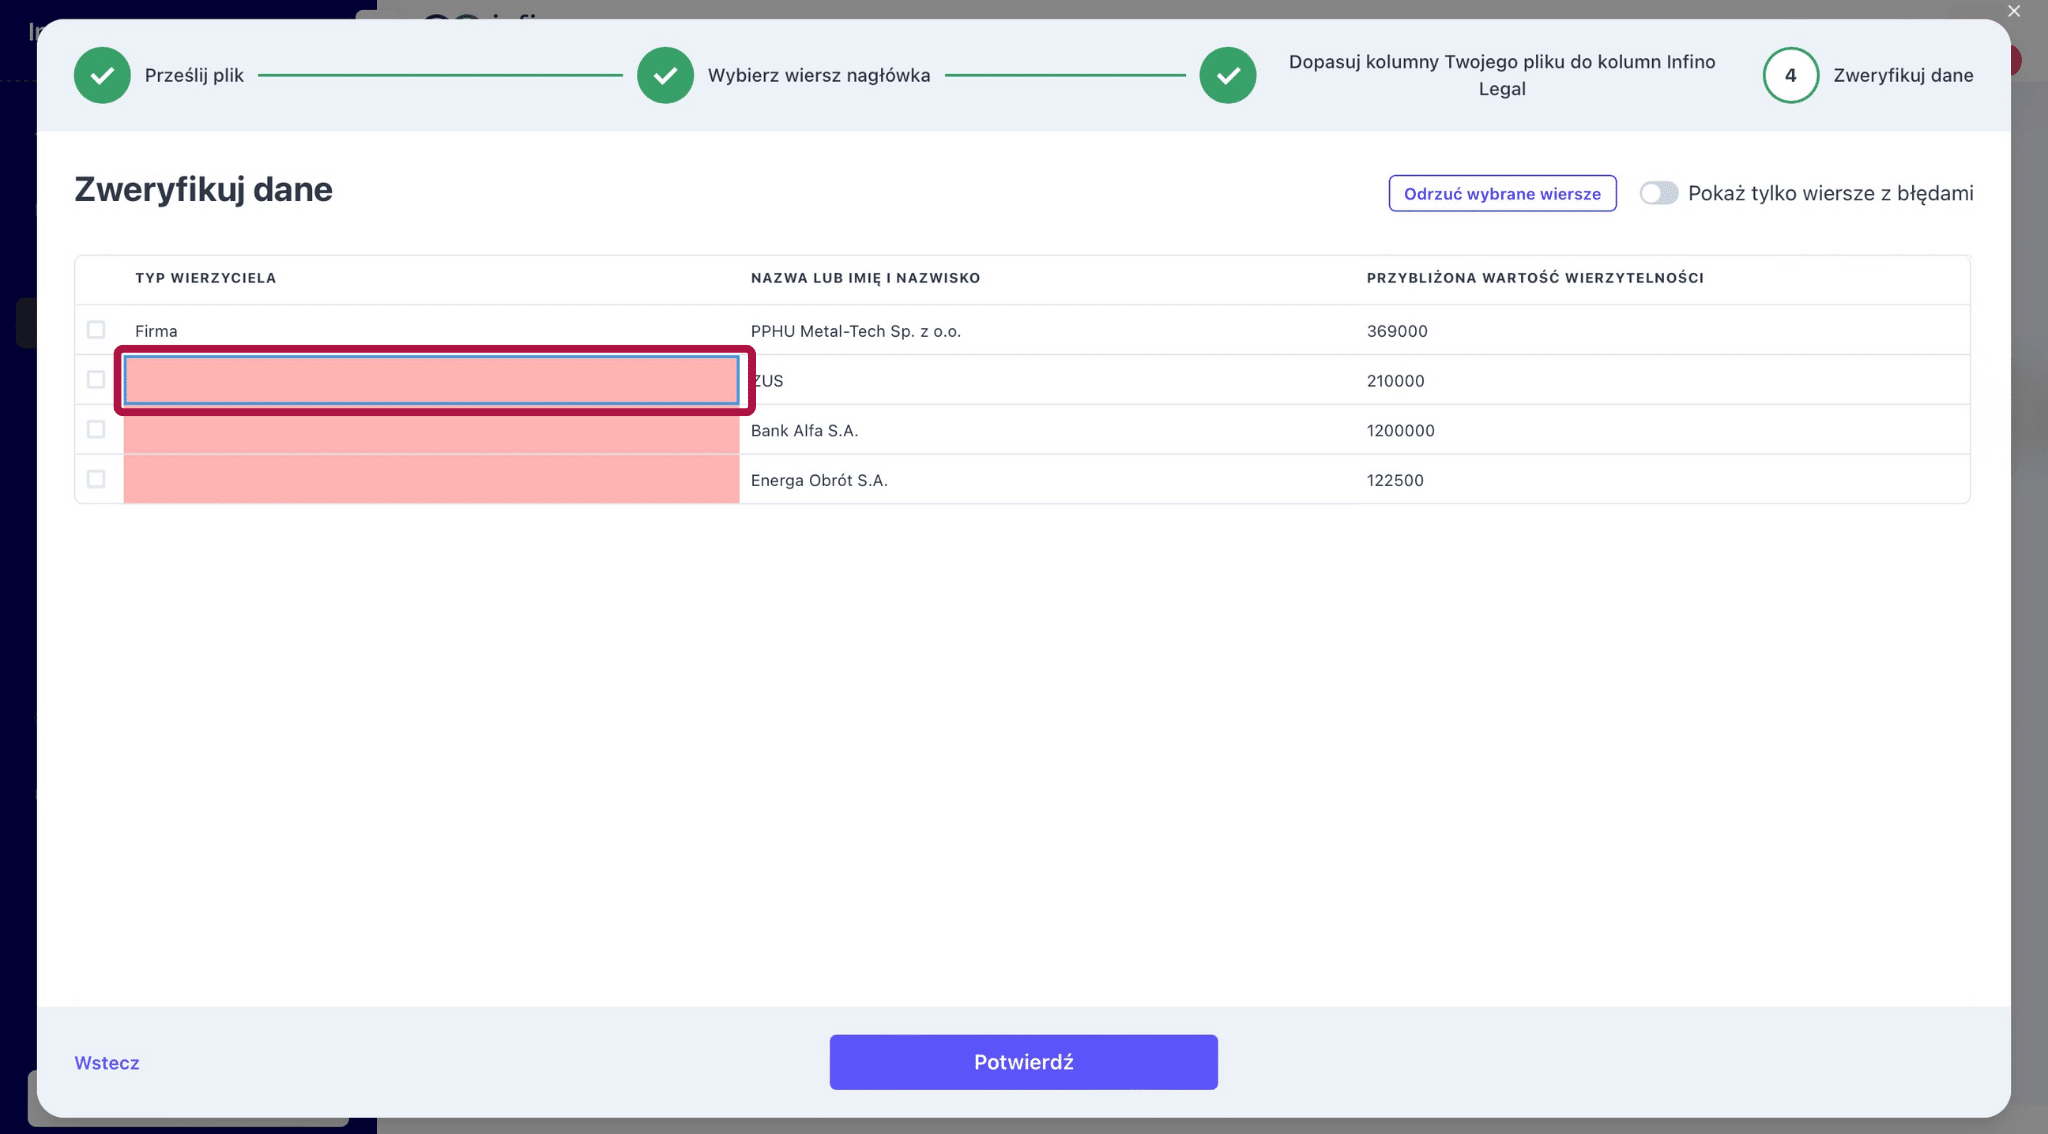This screenshot has height=1134, width=2048.
Task: Click the value 1200000 cell
Action: point(1662,430)
